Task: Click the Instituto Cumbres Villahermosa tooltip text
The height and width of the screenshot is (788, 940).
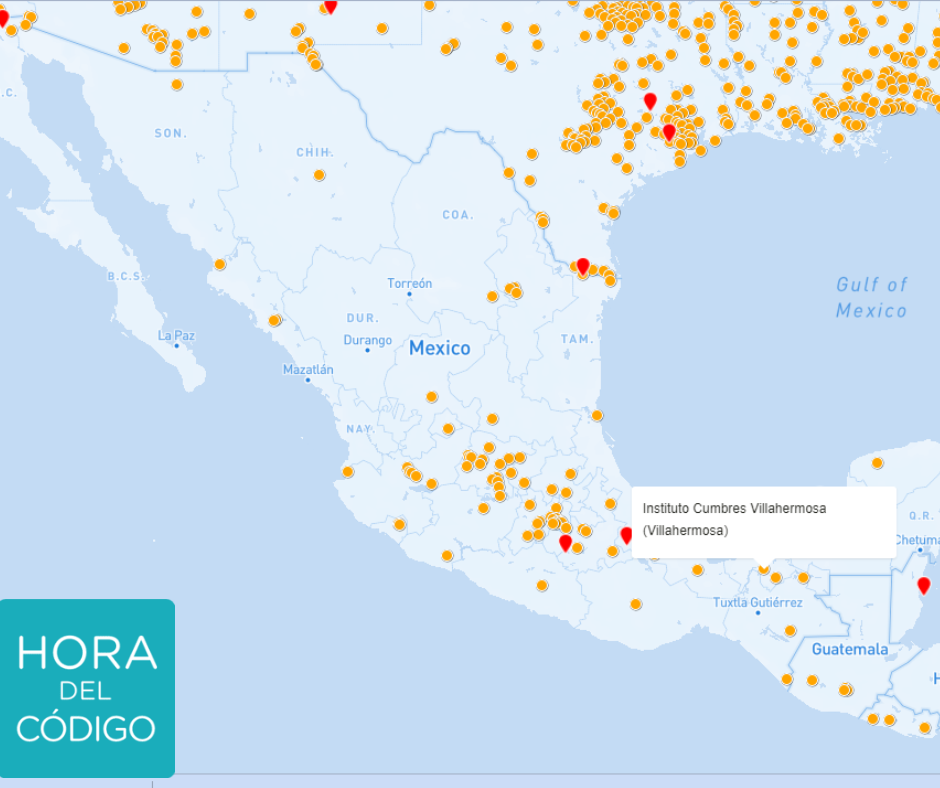Action: (x=734, y=519)
